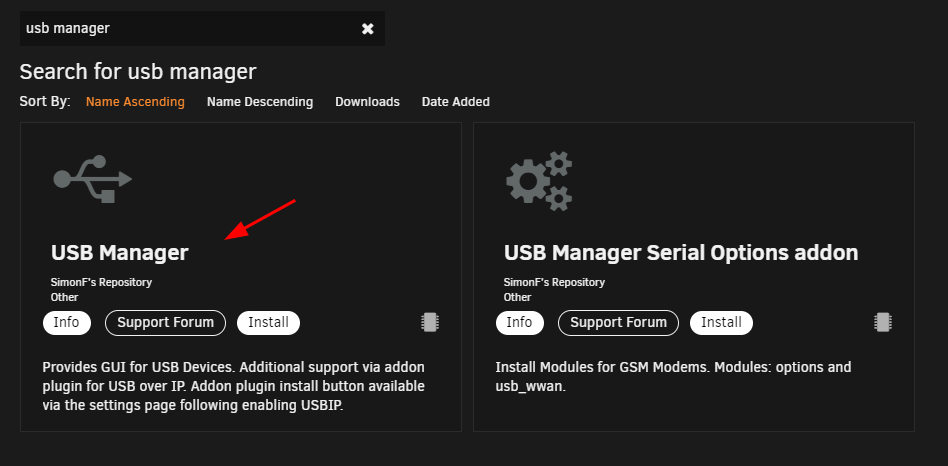Open Info for USB Manager plugin

67,323
